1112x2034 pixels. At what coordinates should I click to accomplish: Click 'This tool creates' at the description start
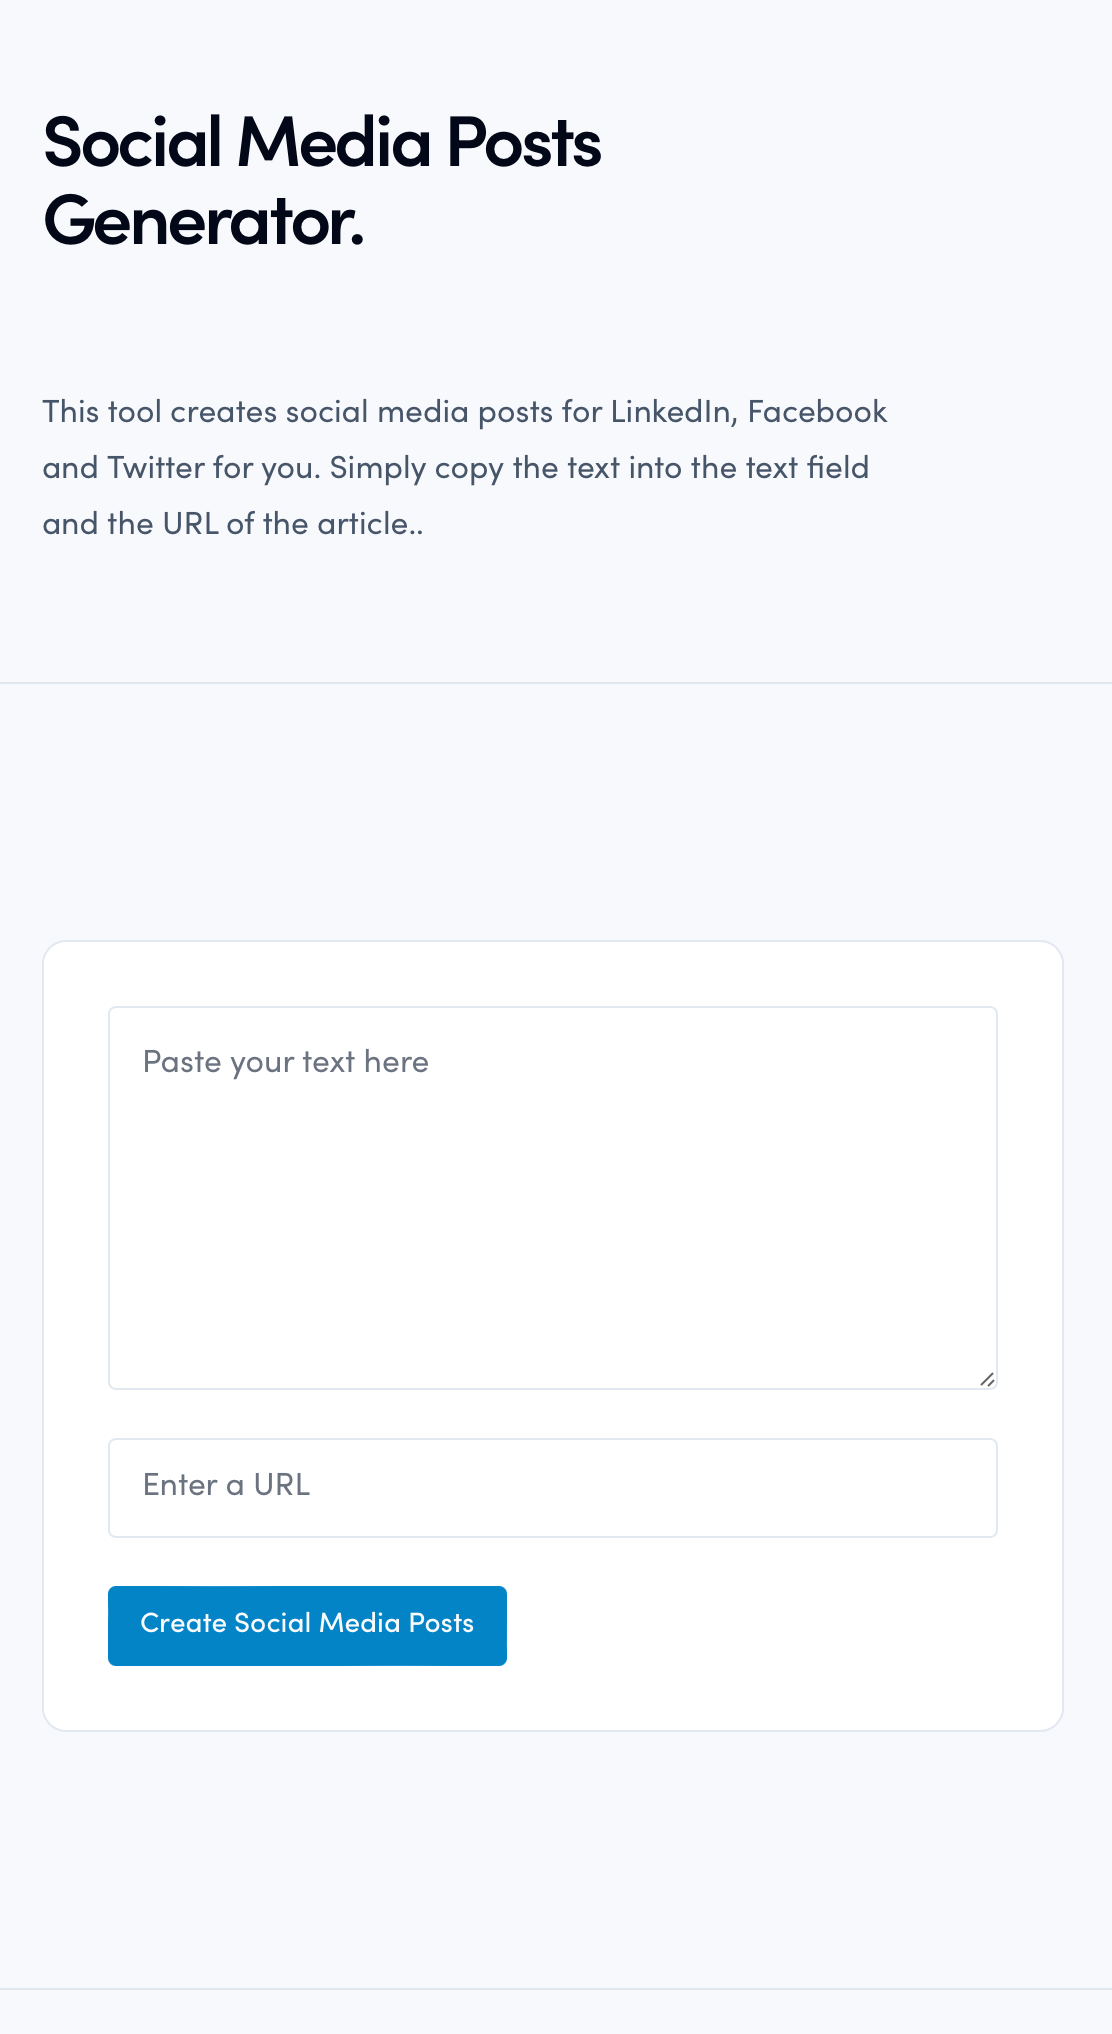[160, 412]
